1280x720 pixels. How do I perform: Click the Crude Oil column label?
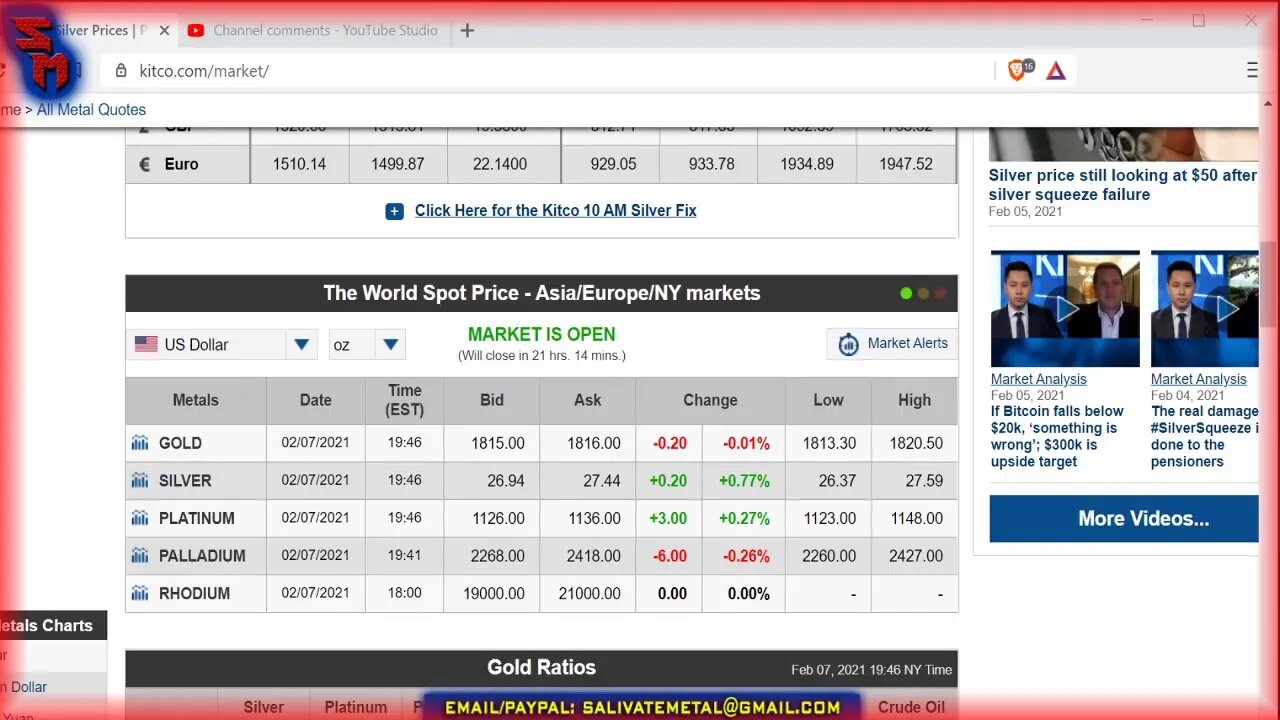click(x=911, y=707)
